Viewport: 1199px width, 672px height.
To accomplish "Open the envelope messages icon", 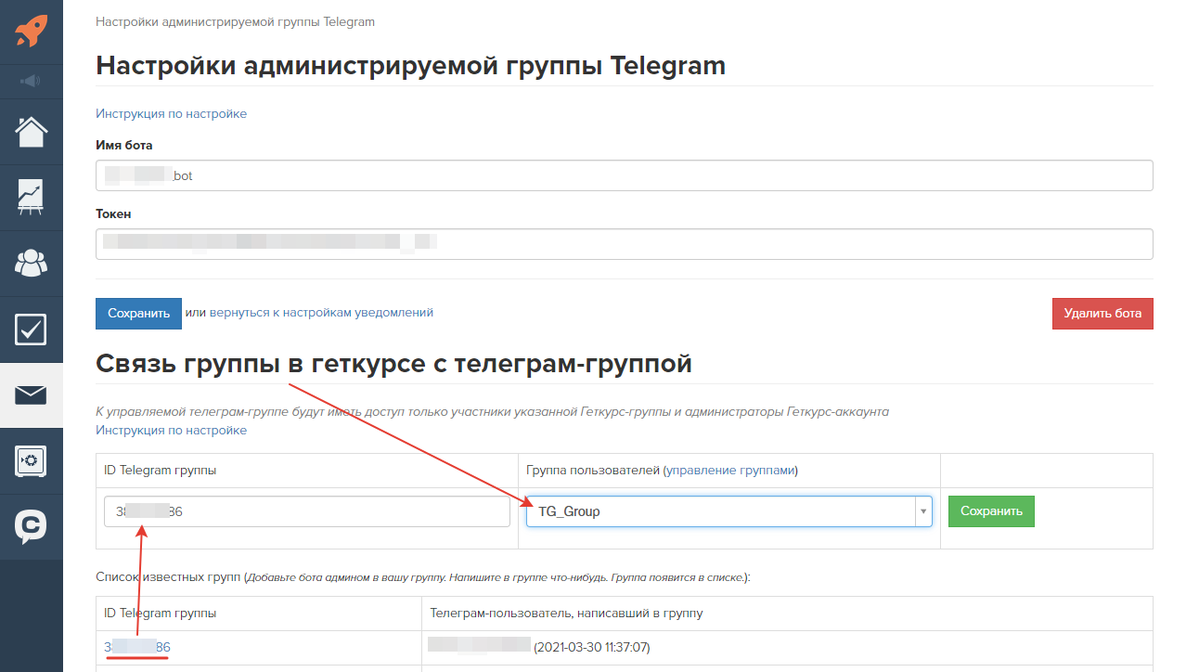I will click(x=31, y=394).
